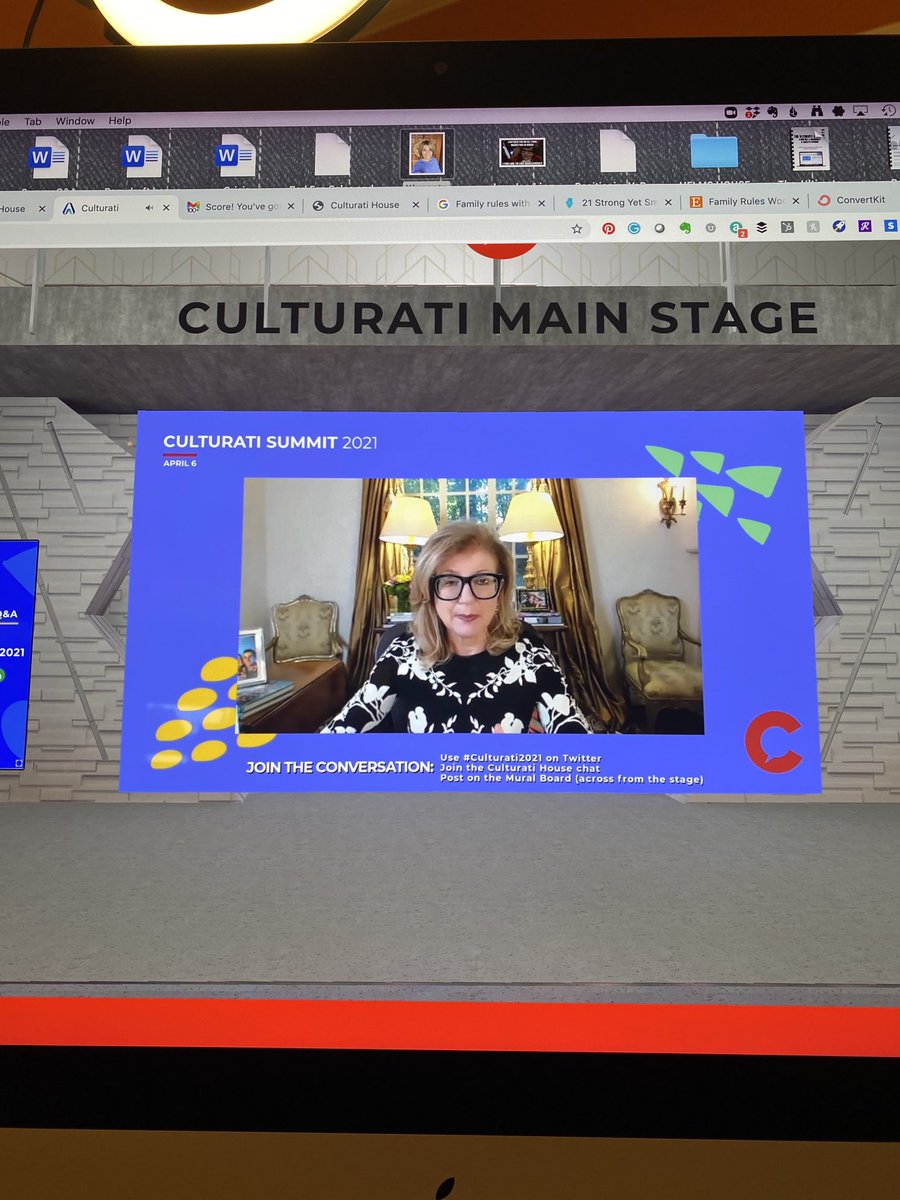Close the Culturati House tab
The width and height of the screenshot is (900, 1200).
coord(417,205)
